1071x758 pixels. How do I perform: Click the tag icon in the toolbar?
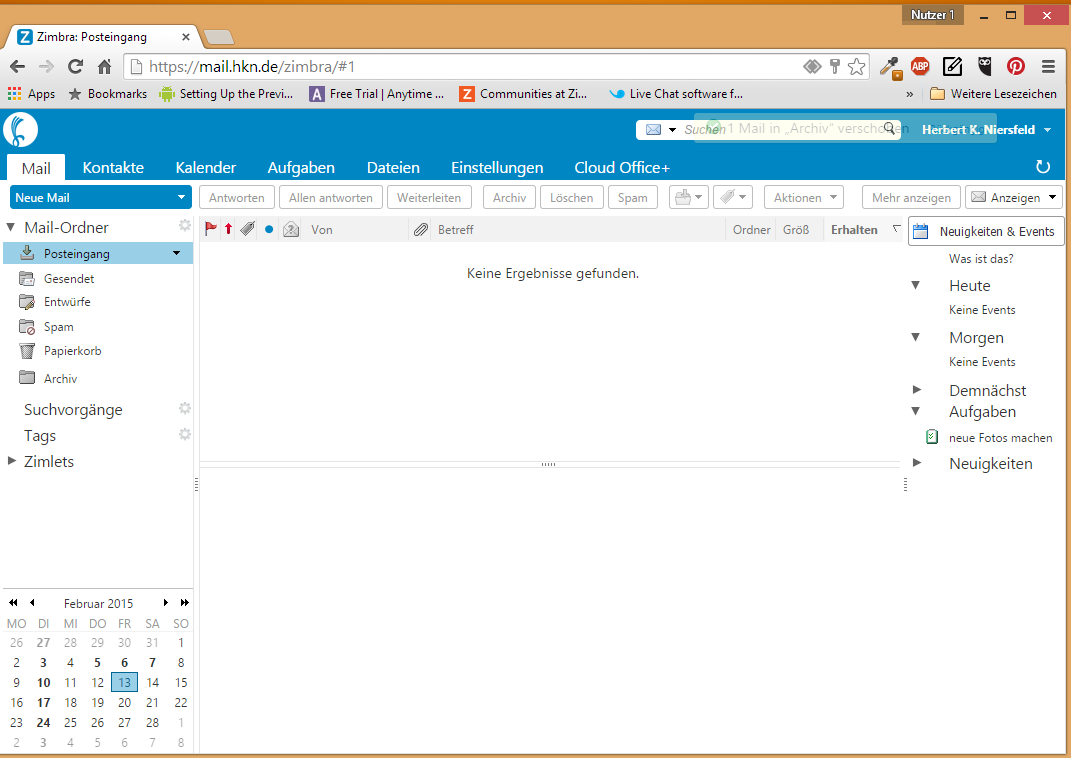click(x=725, y=196)
